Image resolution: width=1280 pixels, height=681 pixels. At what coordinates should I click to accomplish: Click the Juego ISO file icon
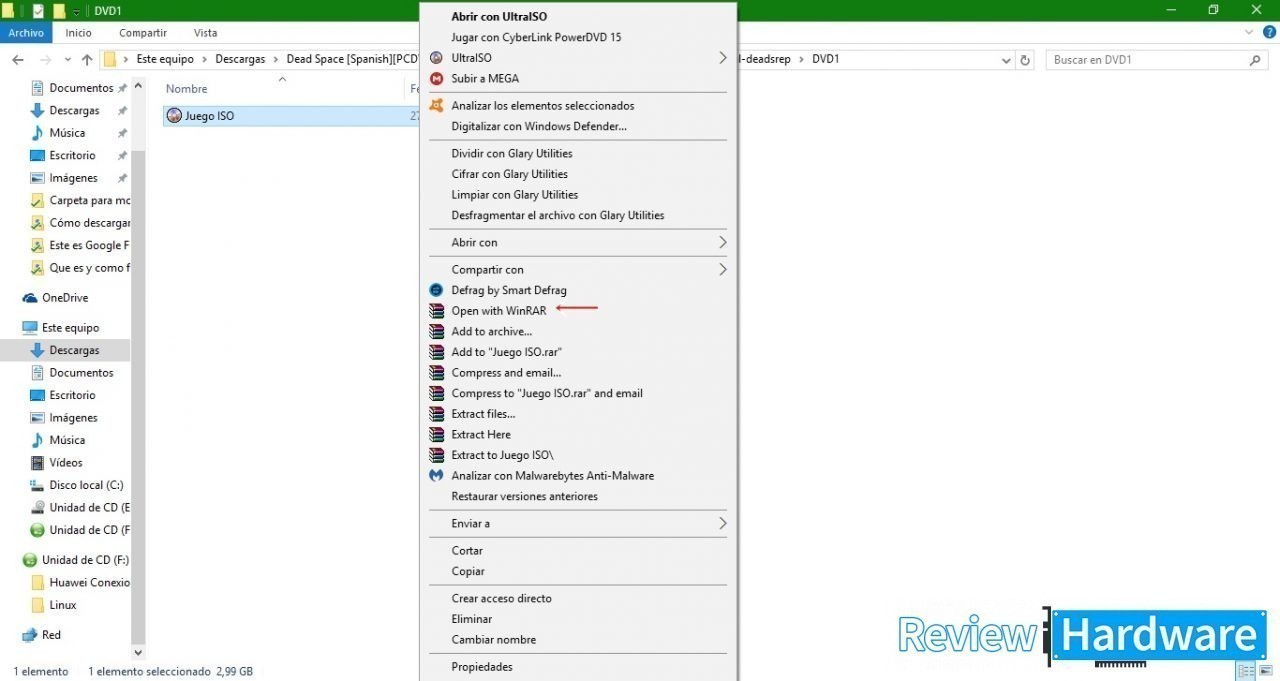pos(174,115)
